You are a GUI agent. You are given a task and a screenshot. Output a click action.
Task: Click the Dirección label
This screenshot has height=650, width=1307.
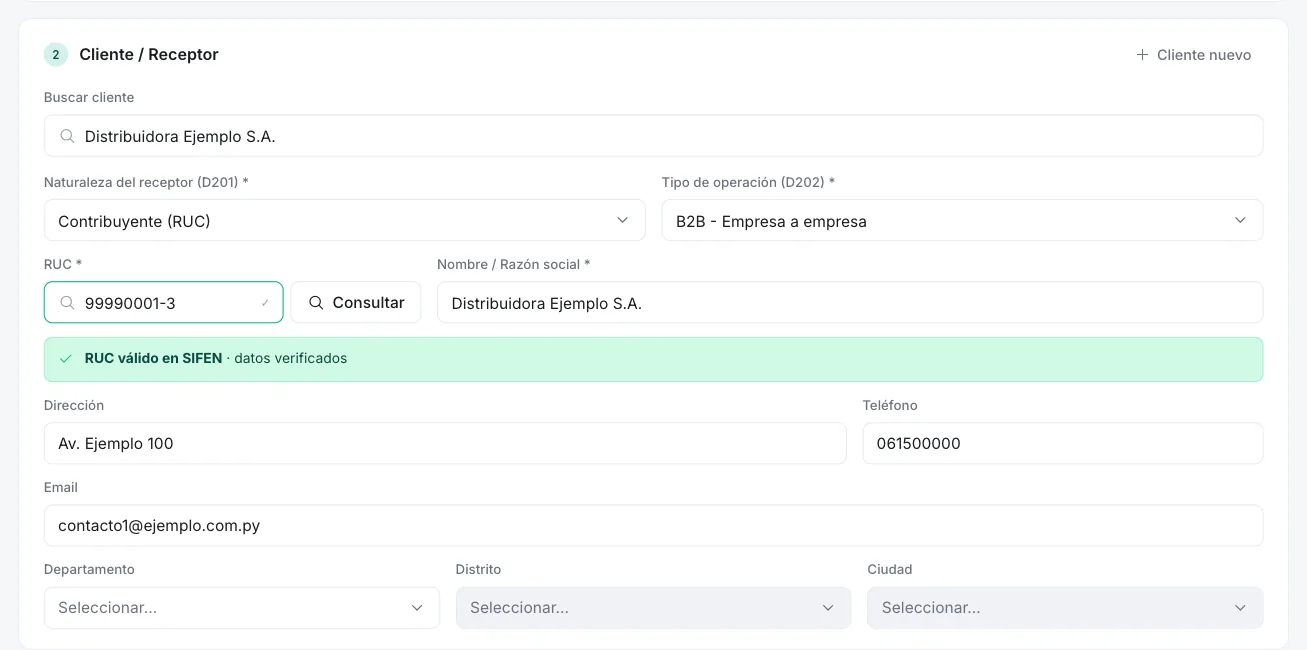pyautogui.click(x=74, y=405)
